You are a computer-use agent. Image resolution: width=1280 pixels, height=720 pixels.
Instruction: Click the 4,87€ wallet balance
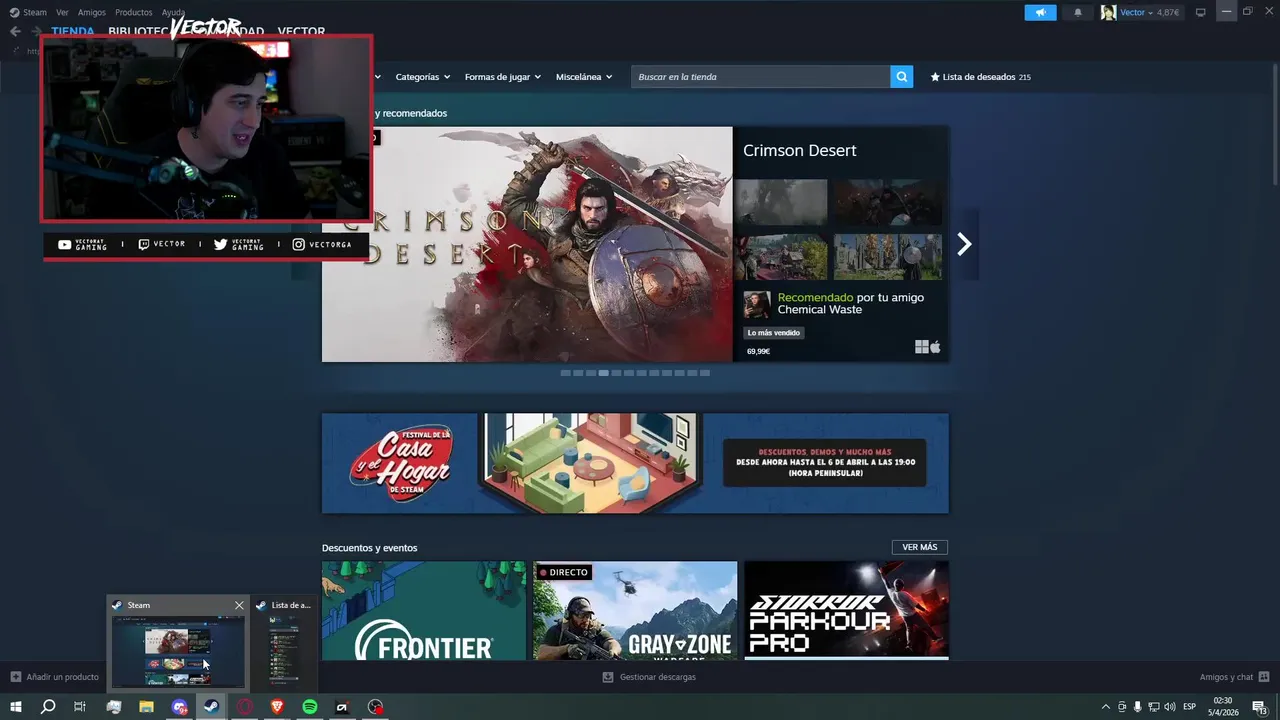click(1168, 12)
